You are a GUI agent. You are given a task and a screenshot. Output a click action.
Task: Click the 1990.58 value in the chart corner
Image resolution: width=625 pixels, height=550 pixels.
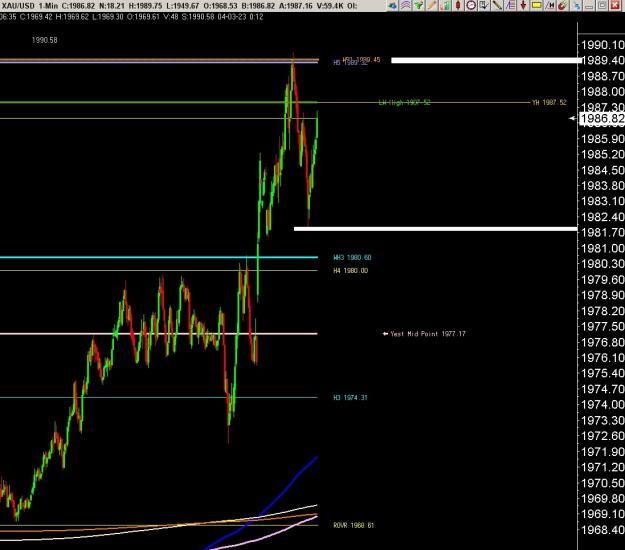coord(45,40)
